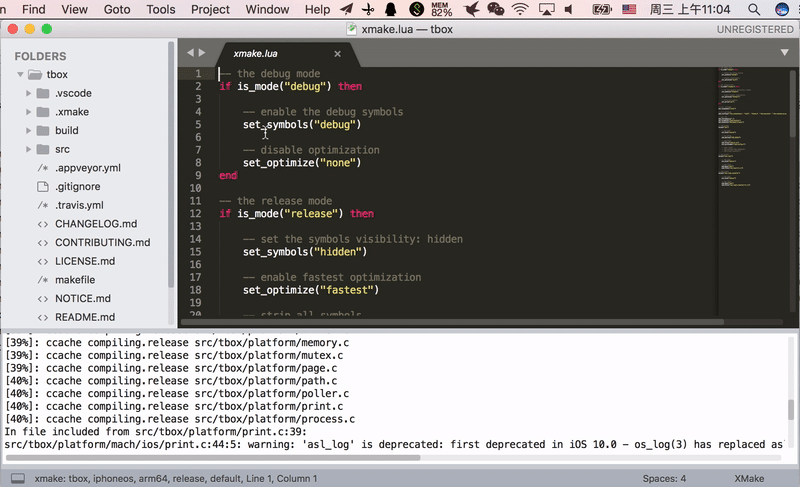Toggle the side bar panel switcher icon

(x=18, y=478)
